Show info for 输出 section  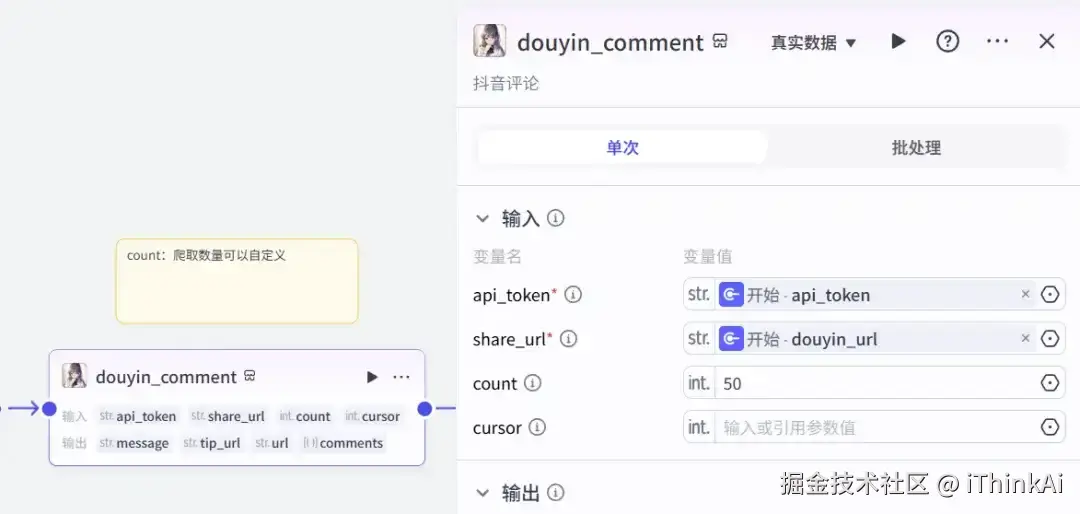555,493
